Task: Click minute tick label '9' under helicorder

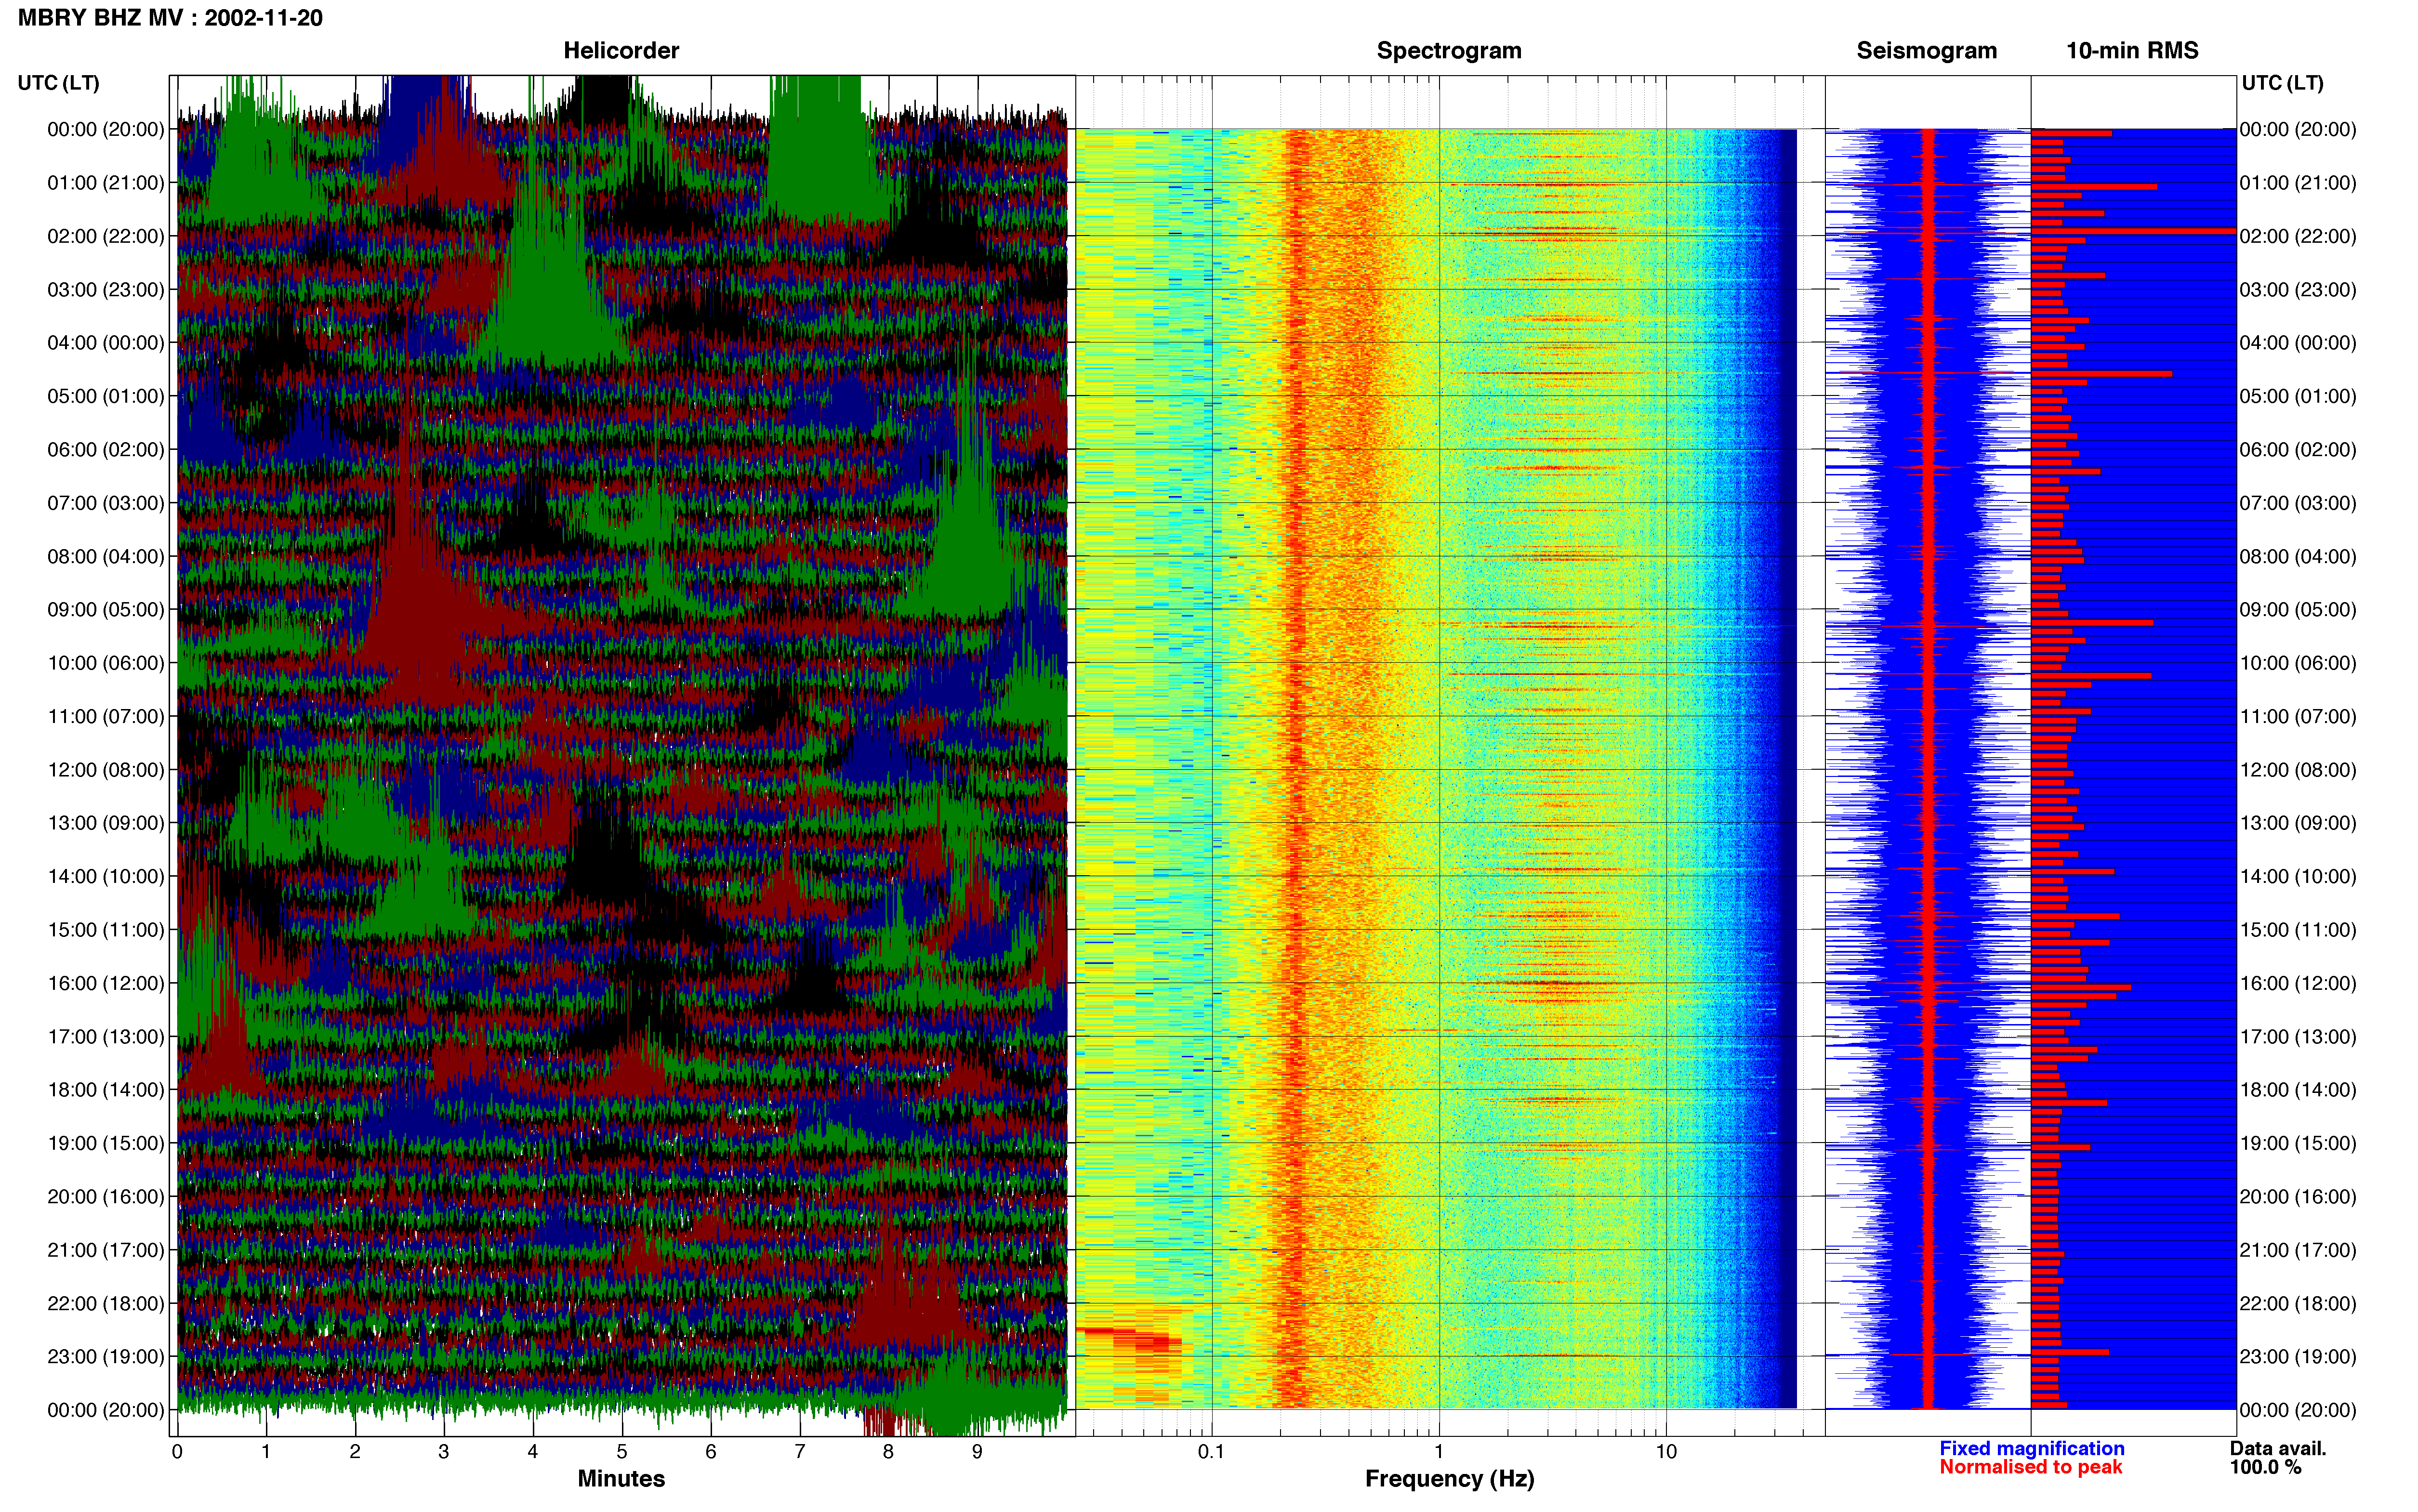Action: pyautogui.click(x=977, y=1452)
